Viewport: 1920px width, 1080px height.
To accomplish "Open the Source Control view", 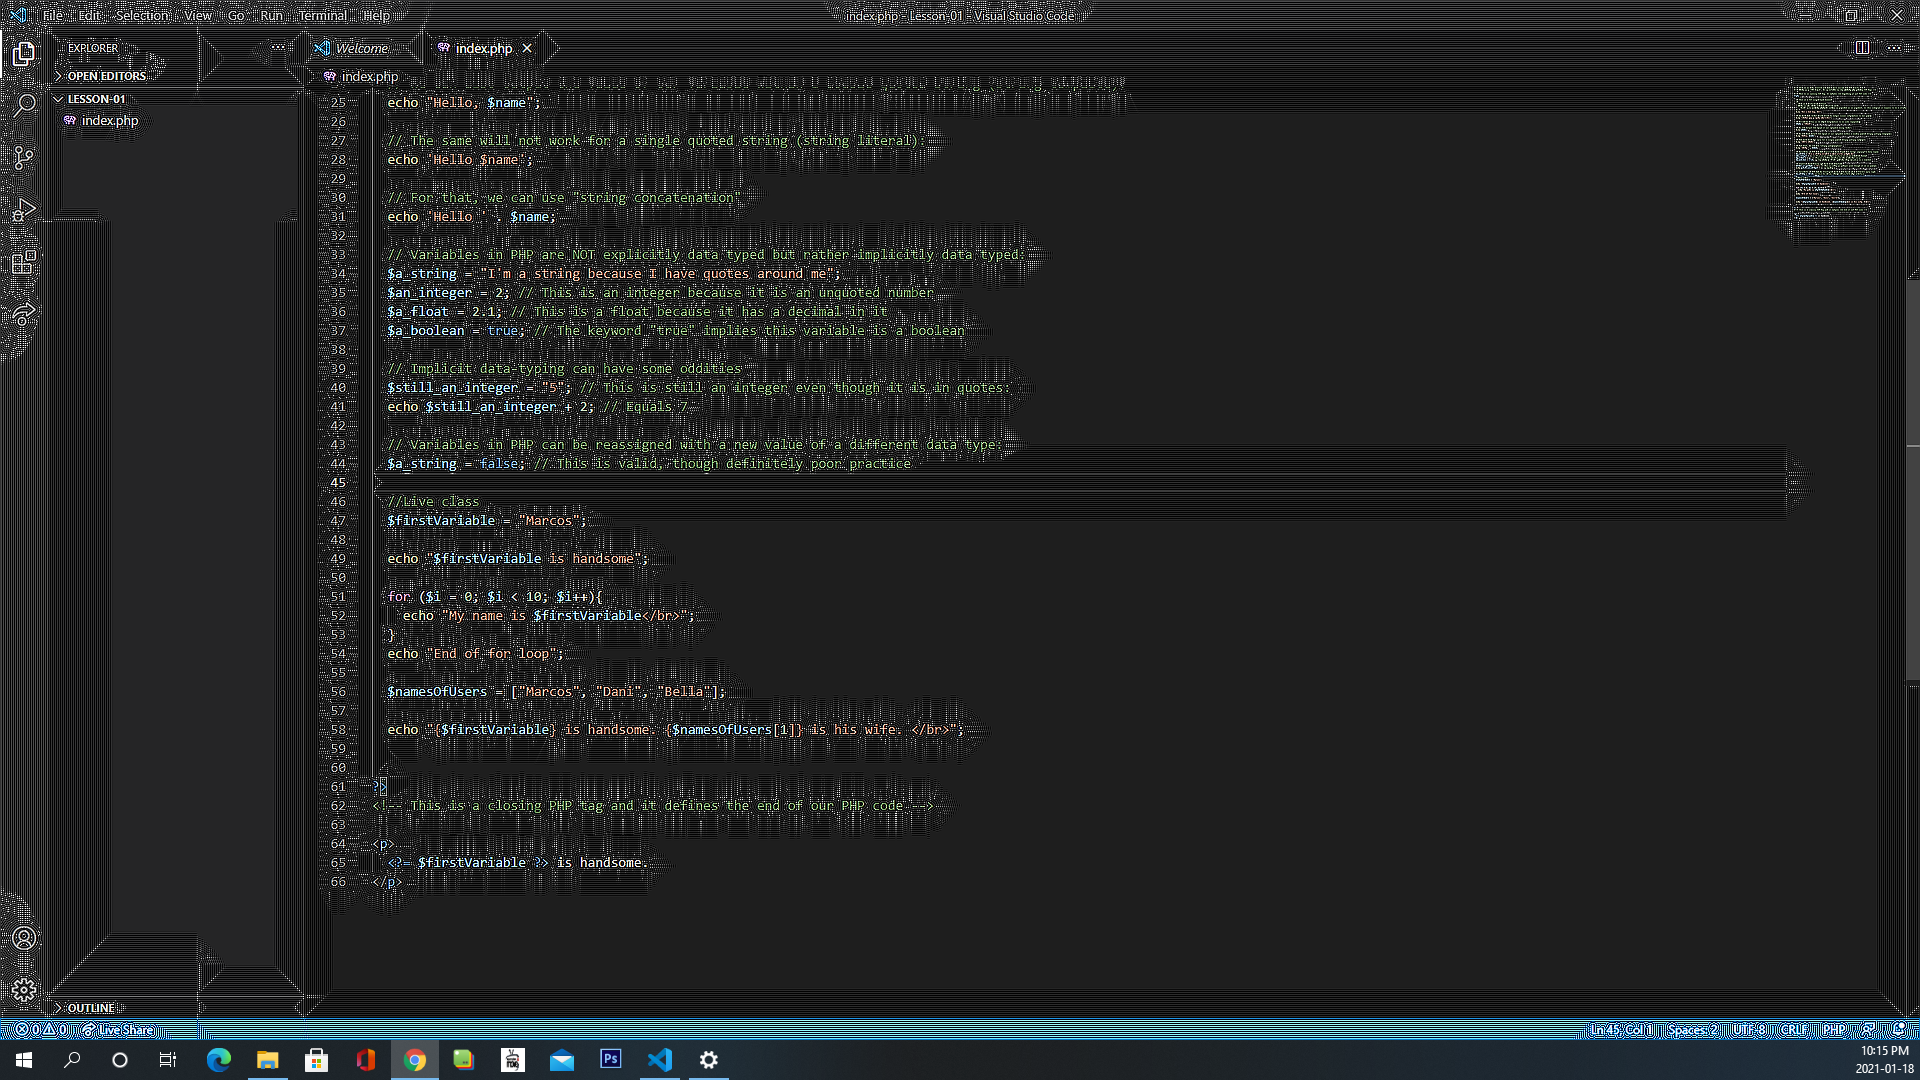I will coord(24,158).
